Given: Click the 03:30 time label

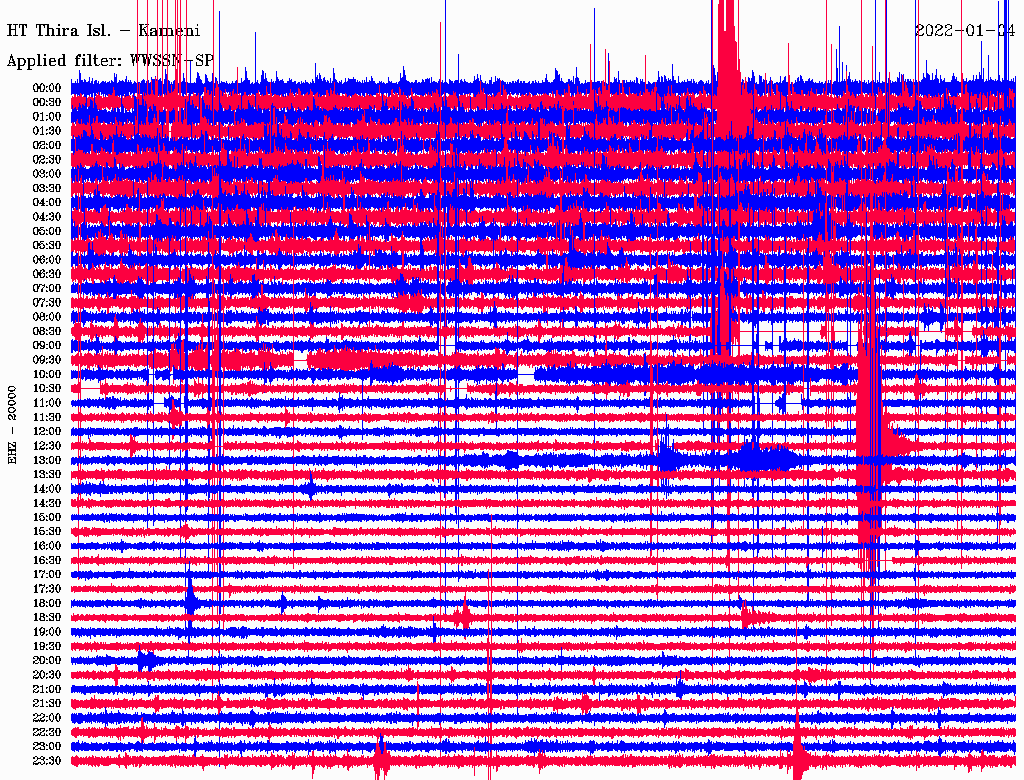Looking at the screenshot, I should pos(47,188).
